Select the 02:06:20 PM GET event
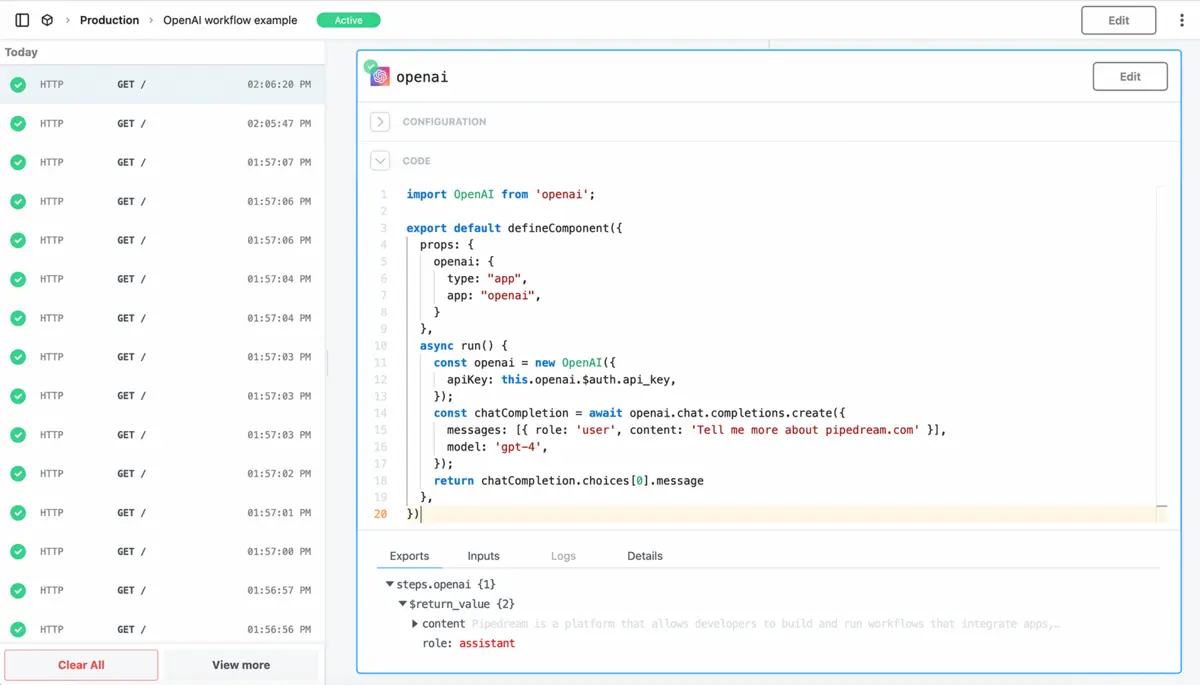Screen dimensions: 1200x685 162,85
